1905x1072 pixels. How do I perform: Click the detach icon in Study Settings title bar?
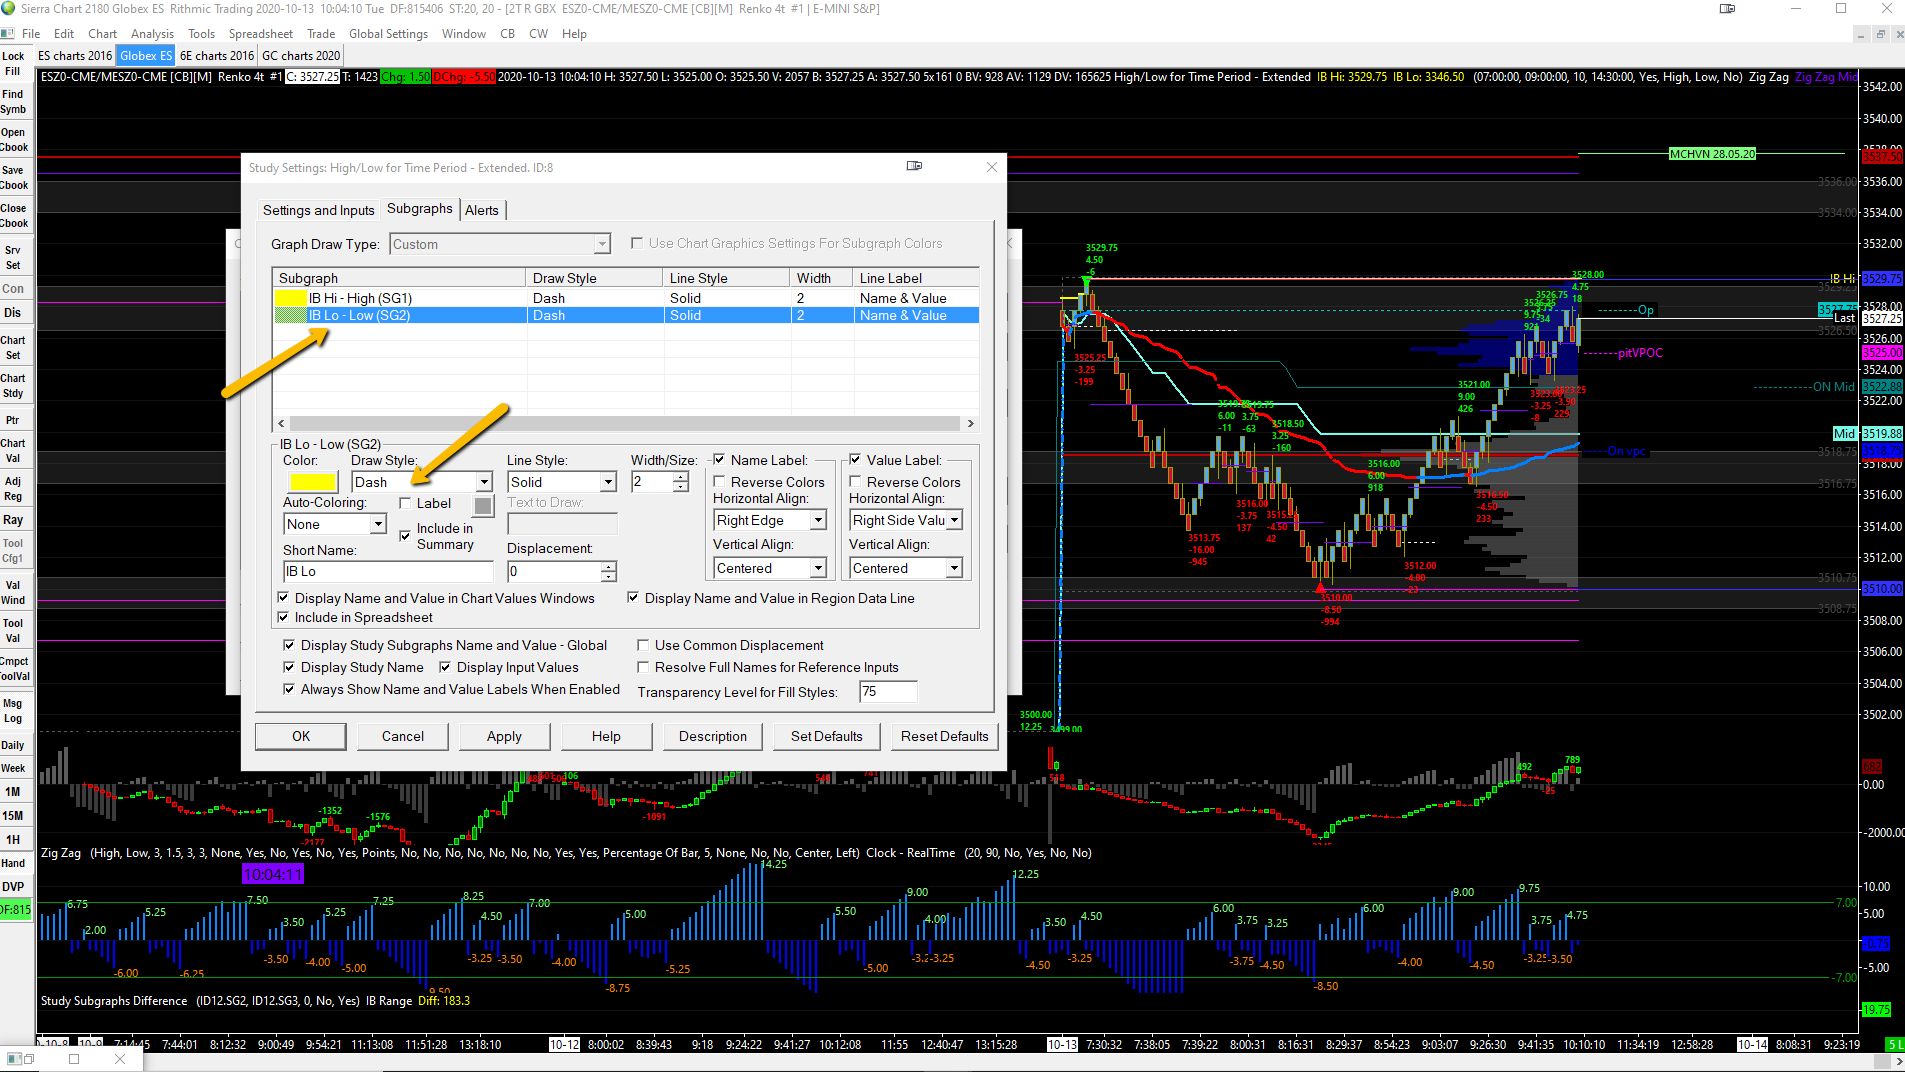coord(914,166)
